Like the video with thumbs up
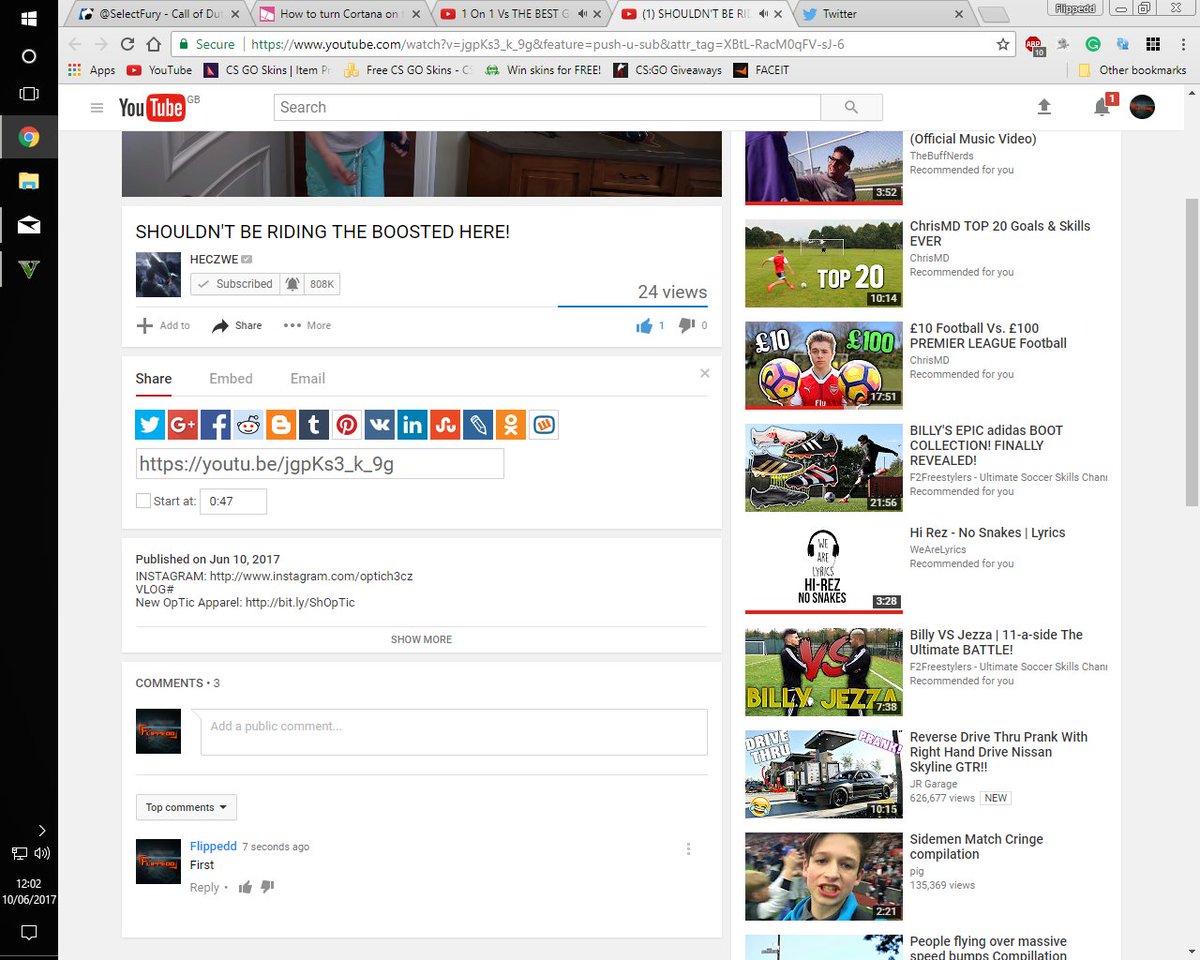1200x960 pixels. (644, 325)
